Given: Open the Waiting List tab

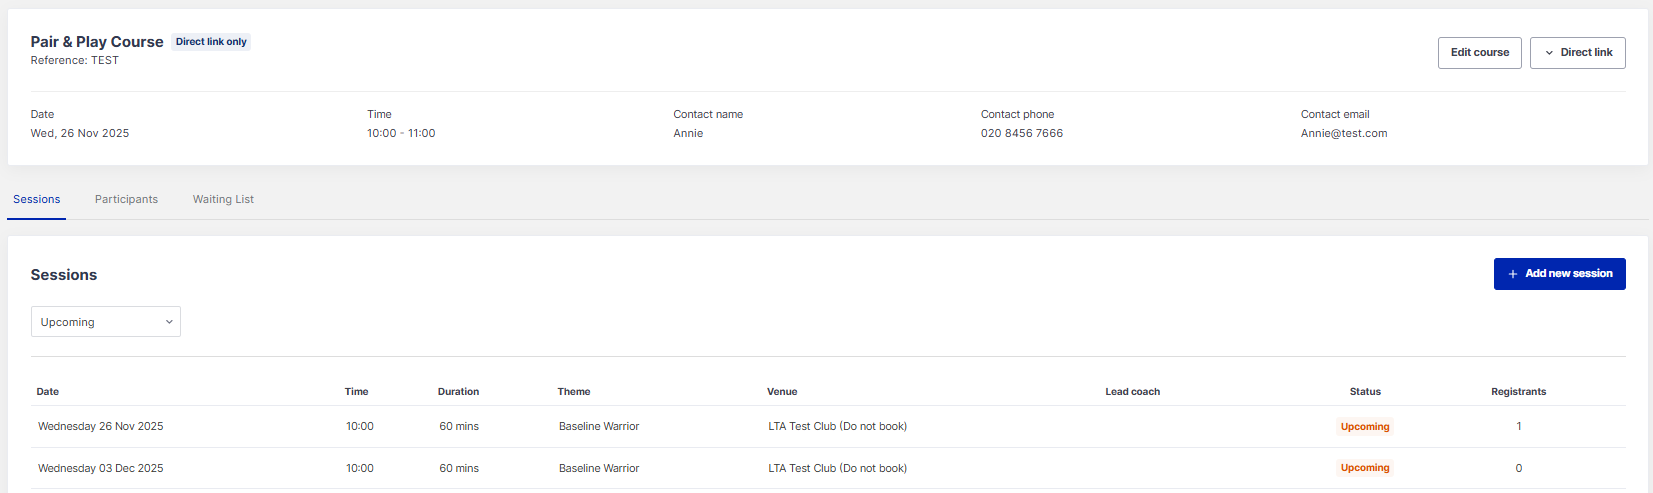Looking at the screenshot, I should [x=223, y=199].
